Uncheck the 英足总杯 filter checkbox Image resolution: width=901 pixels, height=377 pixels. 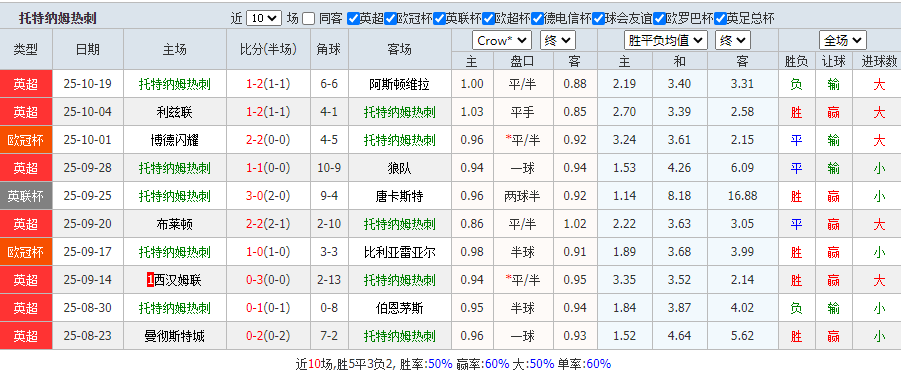click(x=721, y=18)
